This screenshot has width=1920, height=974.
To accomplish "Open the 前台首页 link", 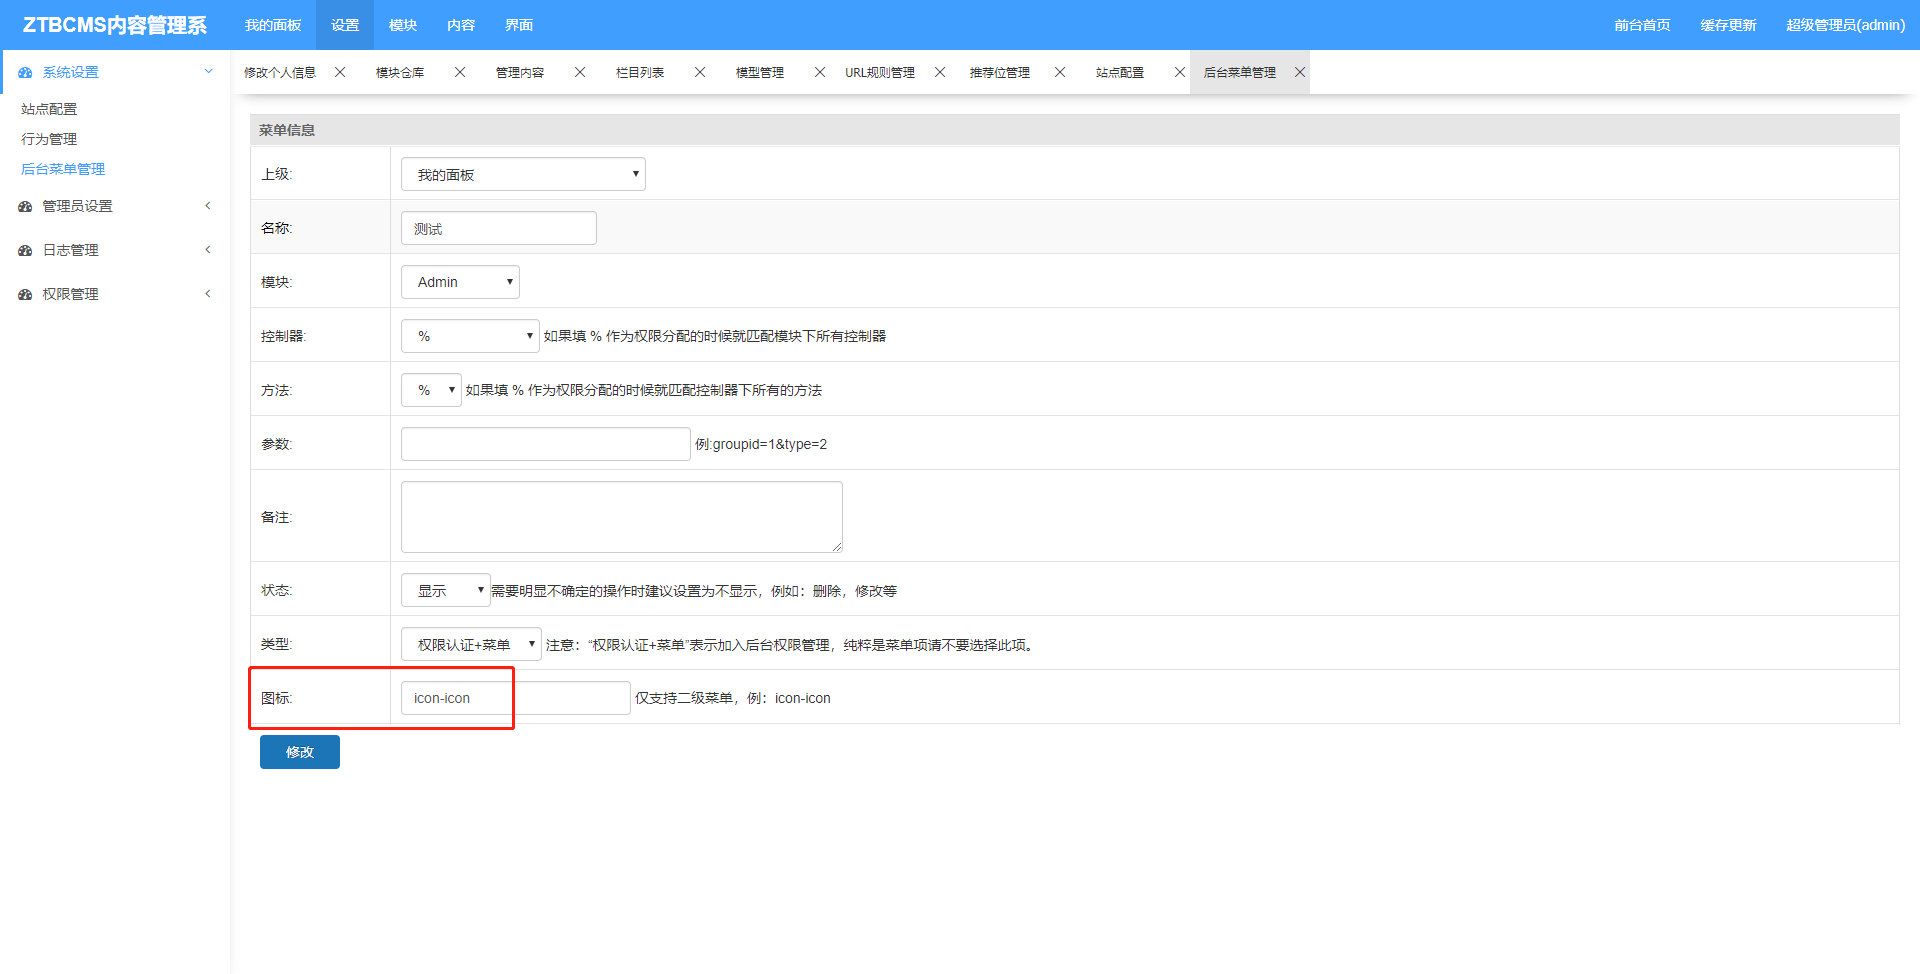I will (x=1642, y=25).
